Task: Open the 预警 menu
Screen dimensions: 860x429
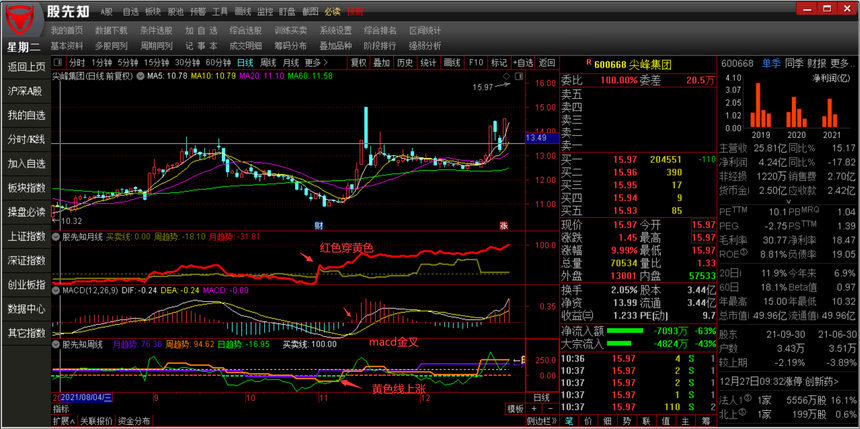Action: tap(198, 11)
